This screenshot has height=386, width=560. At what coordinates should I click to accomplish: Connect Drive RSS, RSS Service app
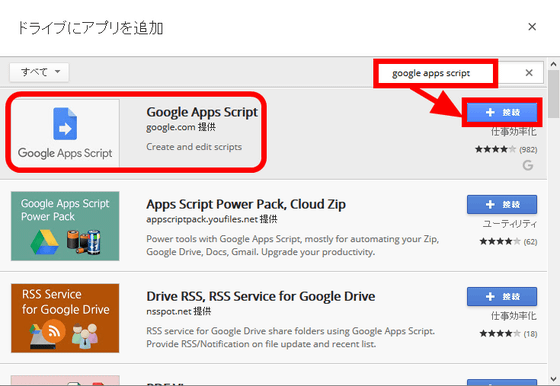coord(502,296)
